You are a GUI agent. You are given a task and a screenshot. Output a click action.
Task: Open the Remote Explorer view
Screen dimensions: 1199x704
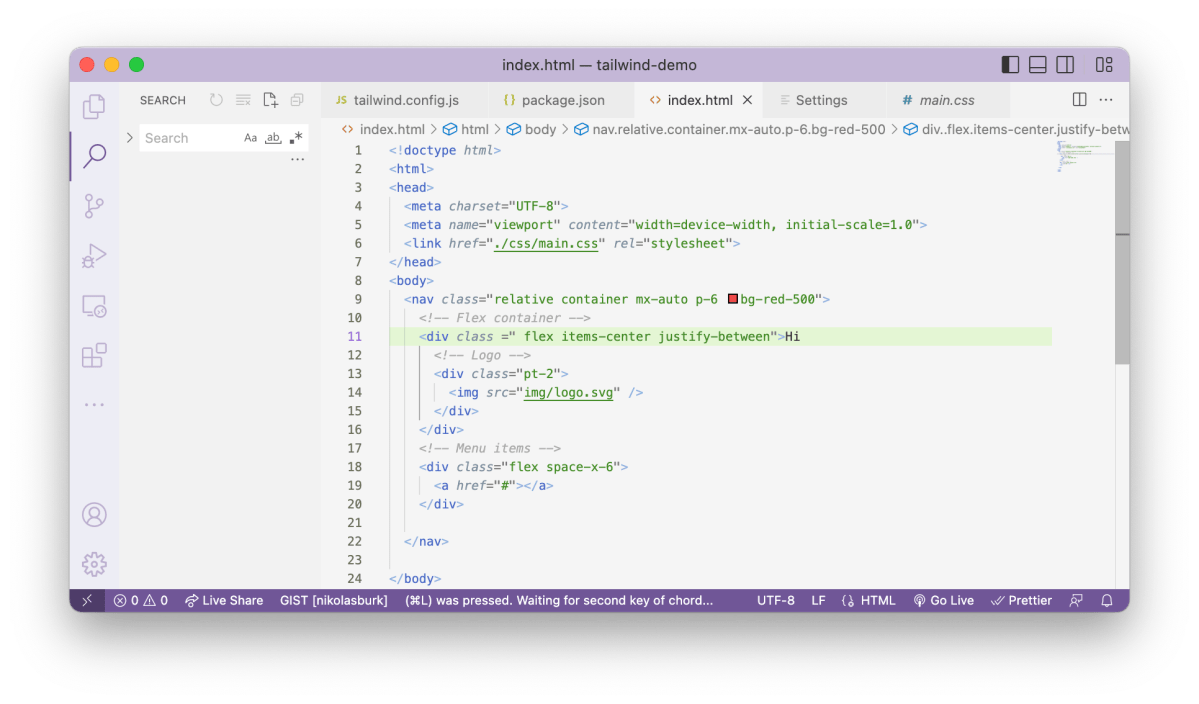[94, 306]
